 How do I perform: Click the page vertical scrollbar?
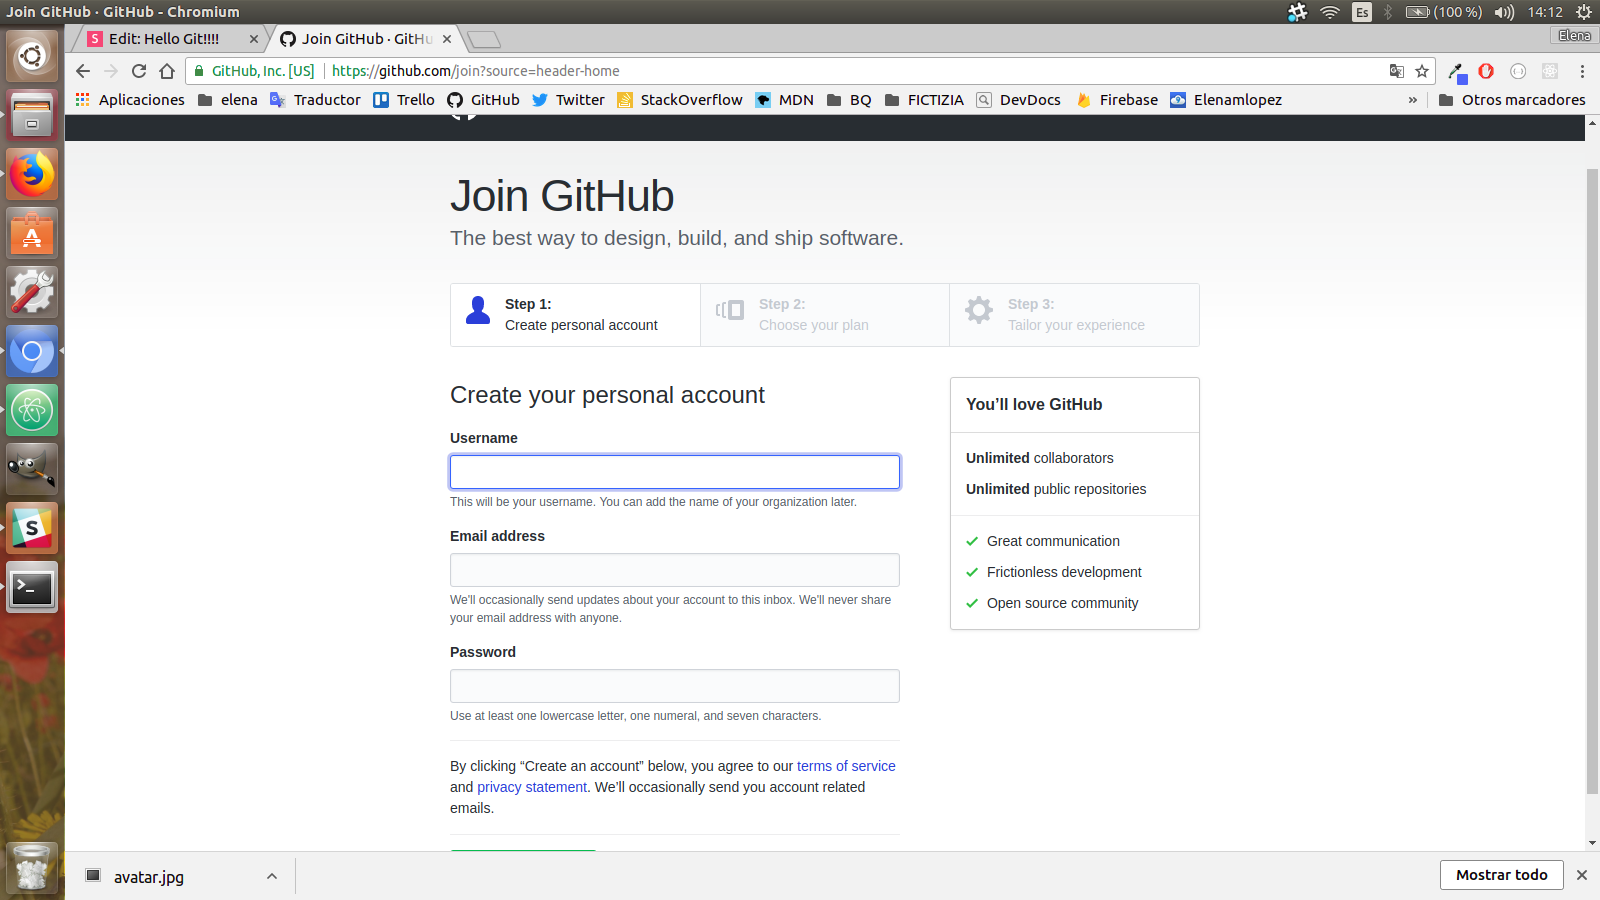(x=1592, y=480)
